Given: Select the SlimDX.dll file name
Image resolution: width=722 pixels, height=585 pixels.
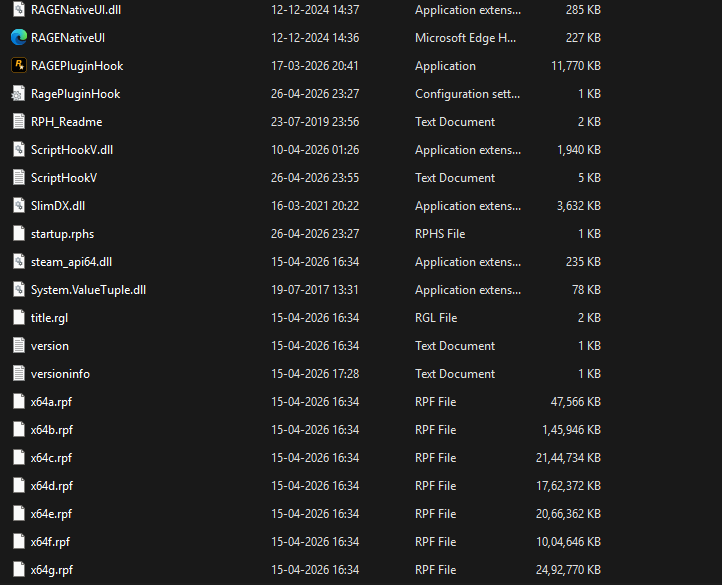Looking at the screenshot, I should click(x=58, y=206).
